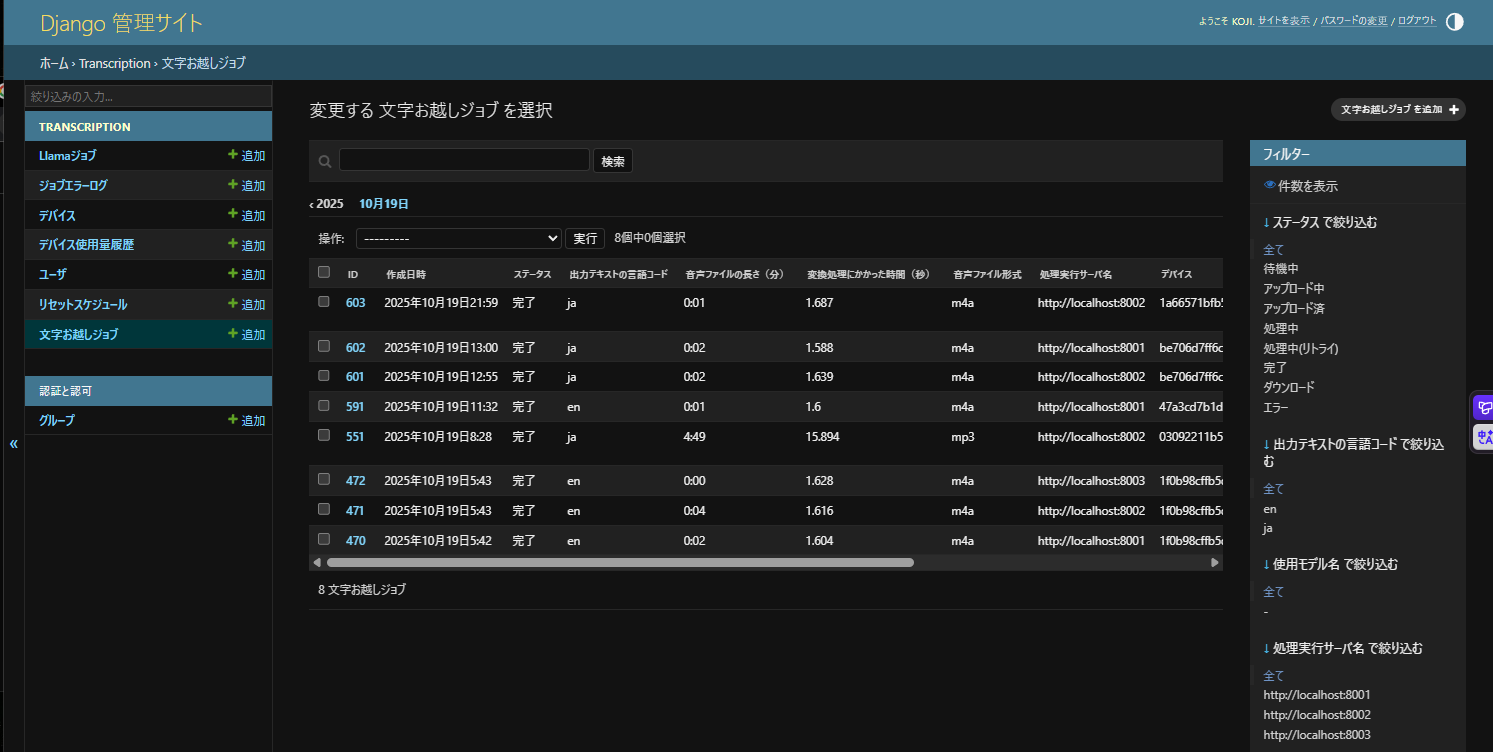Go to Transcription in the breadcrumb
1493x752 pixels.
[x=114, y=63]
